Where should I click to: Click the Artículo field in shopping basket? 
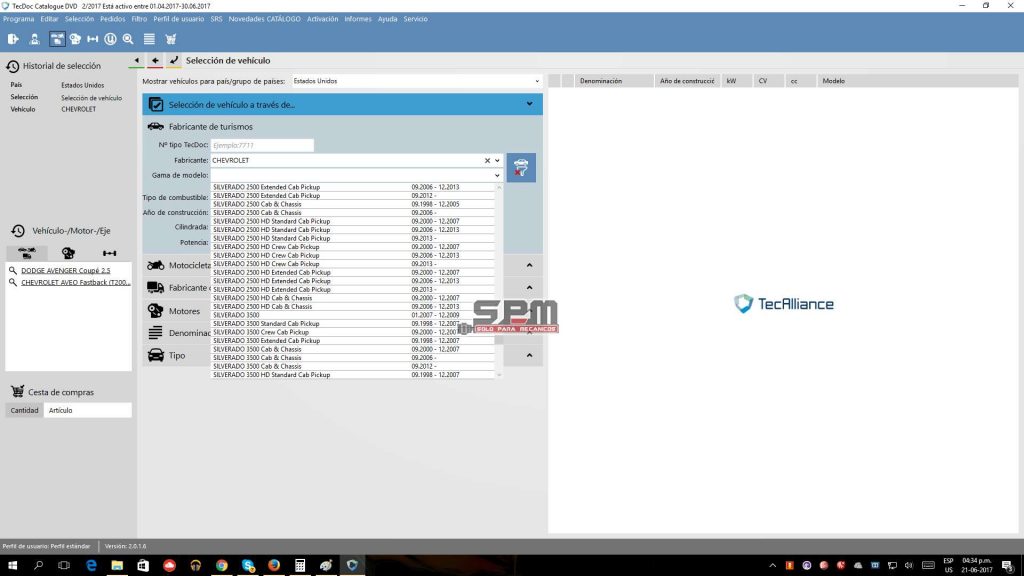(x=88, y=411)
